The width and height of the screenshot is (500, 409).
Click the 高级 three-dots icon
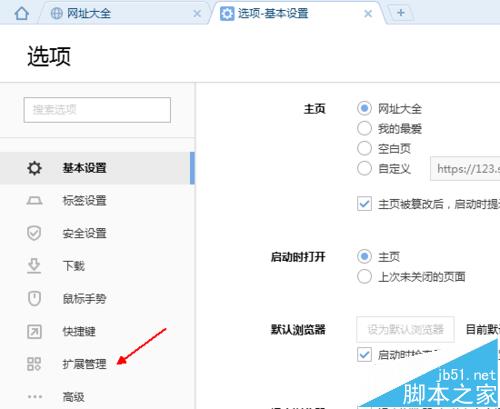coord(35,397)
